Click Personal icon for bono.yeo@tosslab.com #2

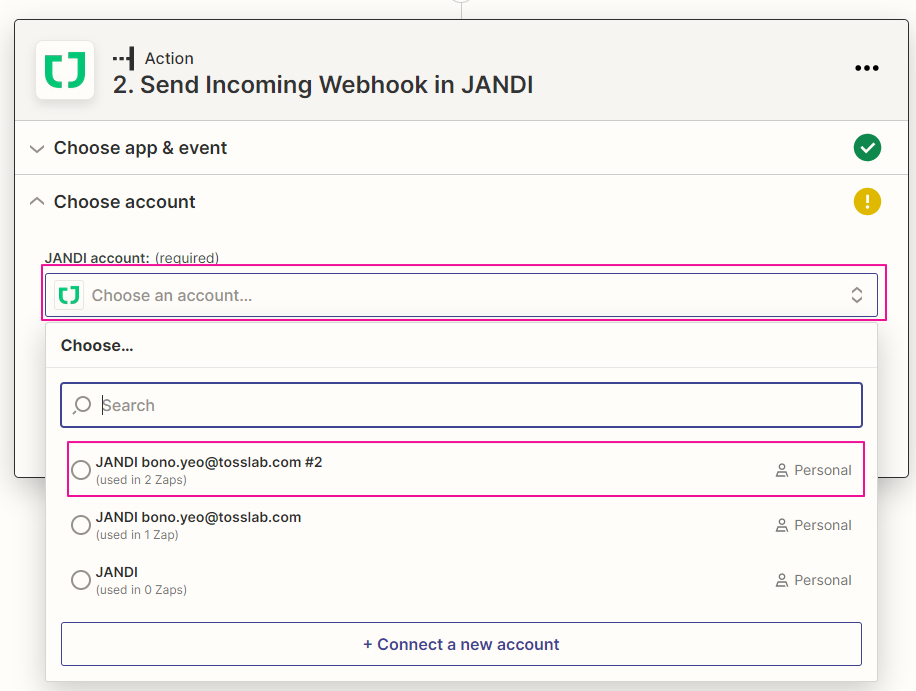coord(782,470)
